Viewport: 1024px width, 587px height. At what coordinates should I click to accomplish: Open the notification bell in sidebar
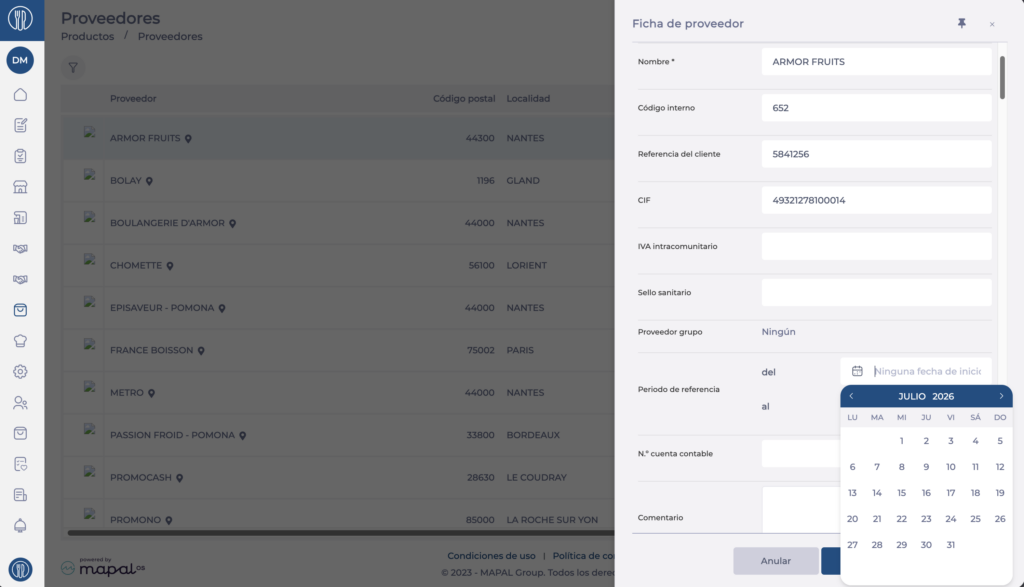20,526
